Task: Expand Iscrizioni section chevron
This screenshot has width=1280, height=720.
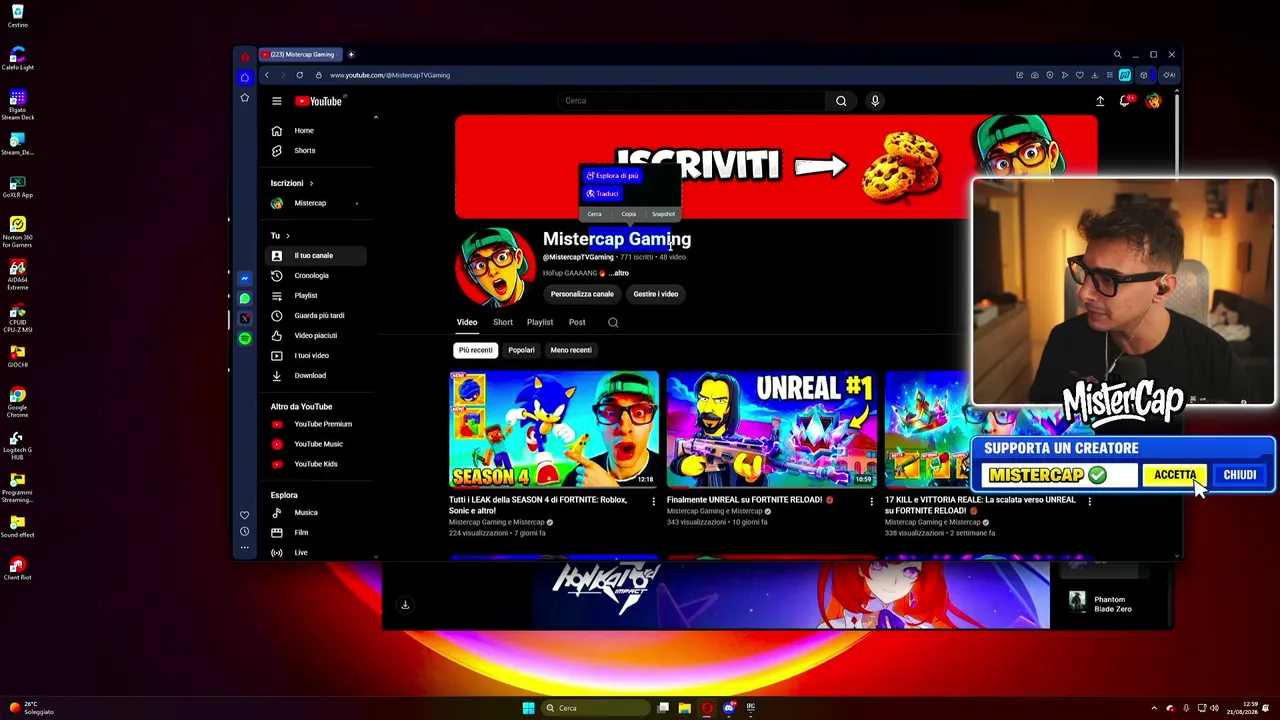Action: [x=311, y=183]
